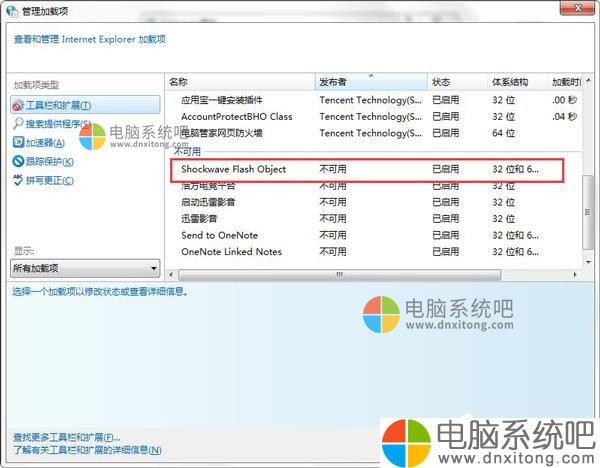Select the 工具栏和扩展 add-on type icon
Viewport: 600px width, 468px height.
click(19, 105)
